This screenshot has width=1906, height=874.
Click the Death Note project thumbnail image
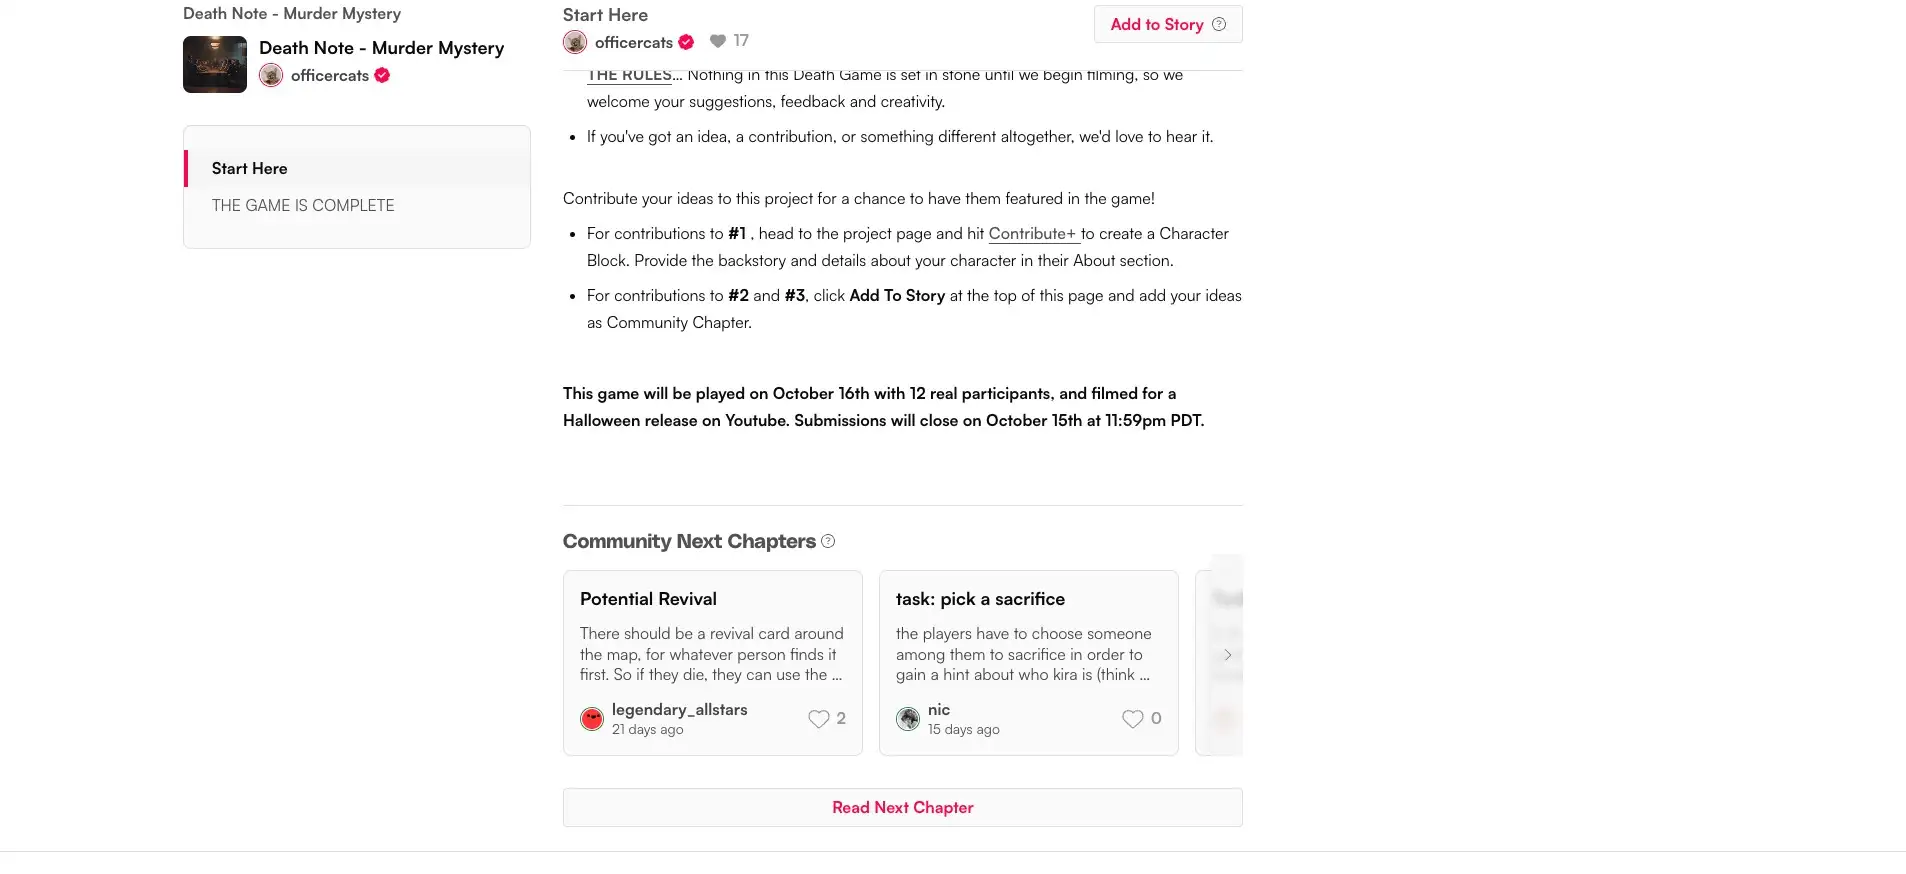[214, 64]
